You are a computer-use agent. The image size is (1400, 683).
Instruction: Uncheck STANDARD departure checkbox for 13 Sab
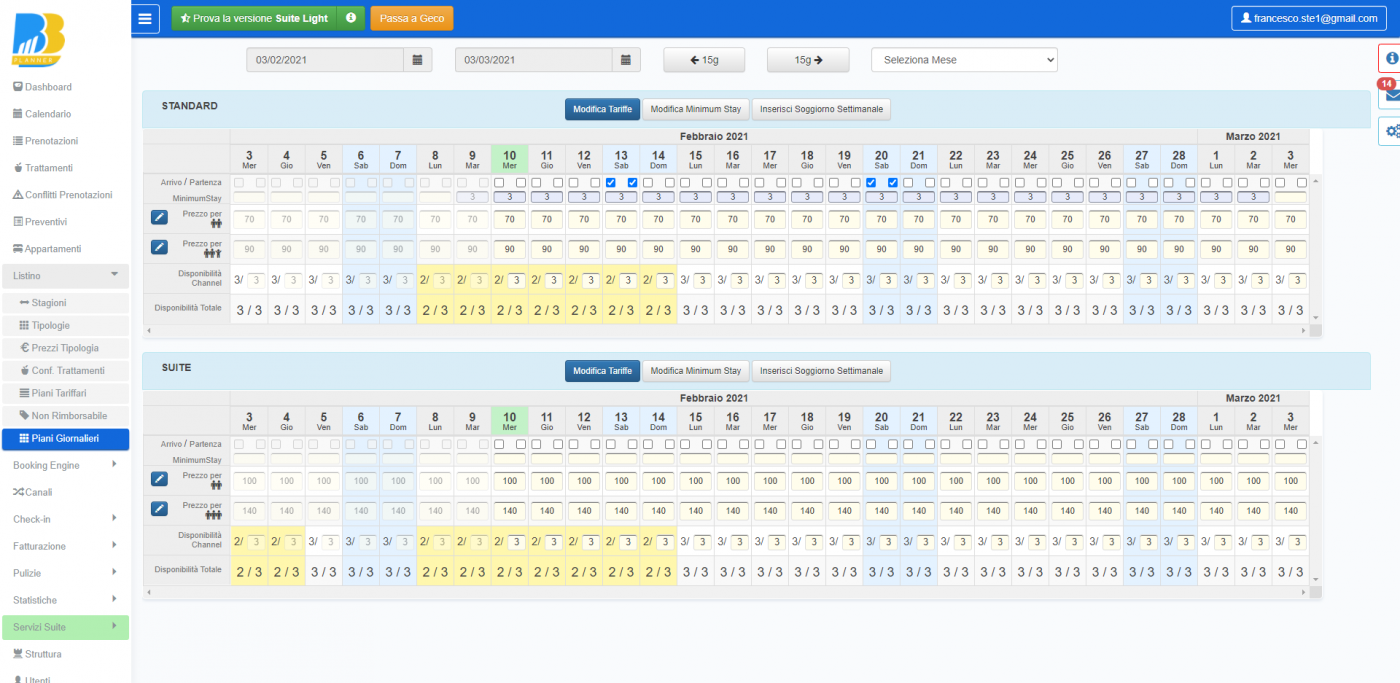pos(632,183)
